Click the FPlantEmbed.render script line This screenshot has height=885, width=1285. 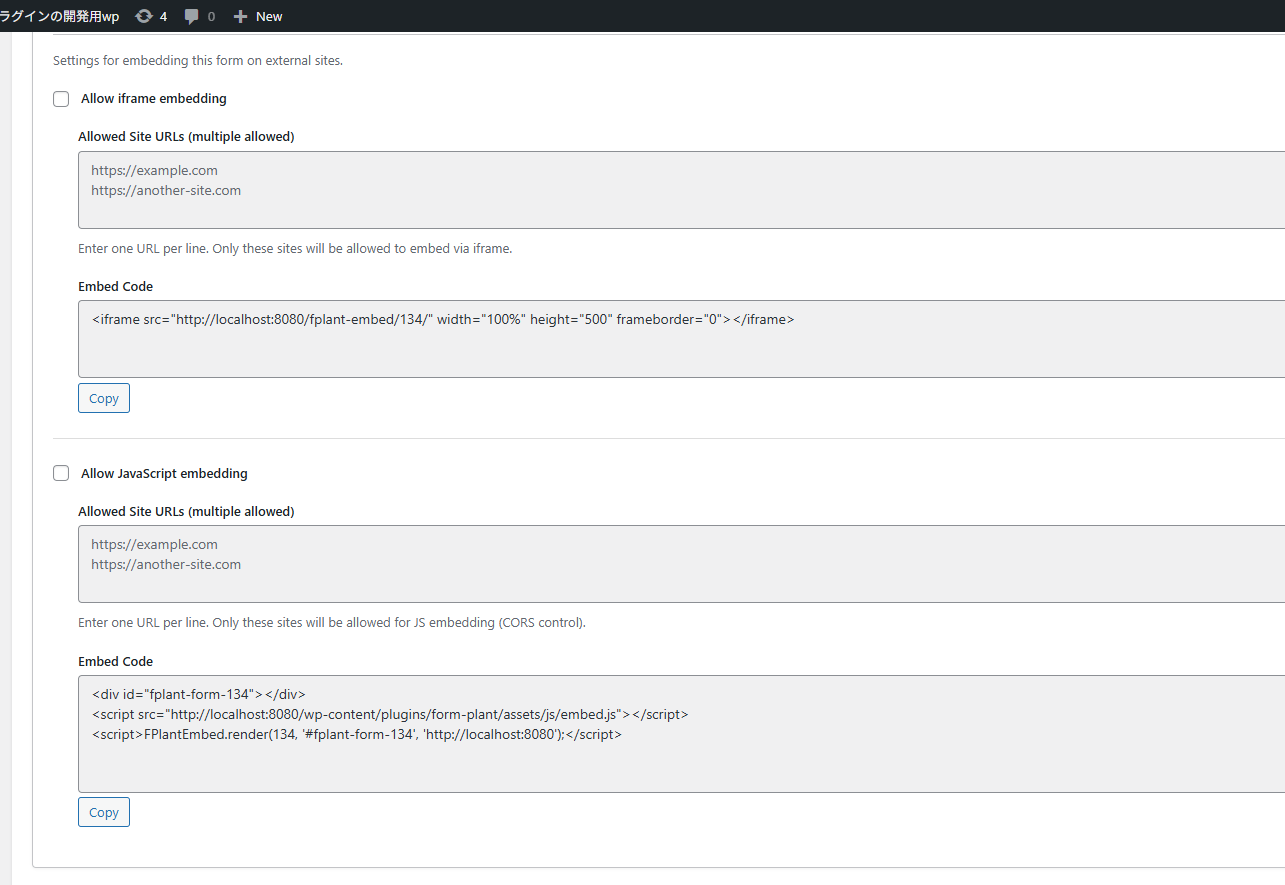click(357, 734)
